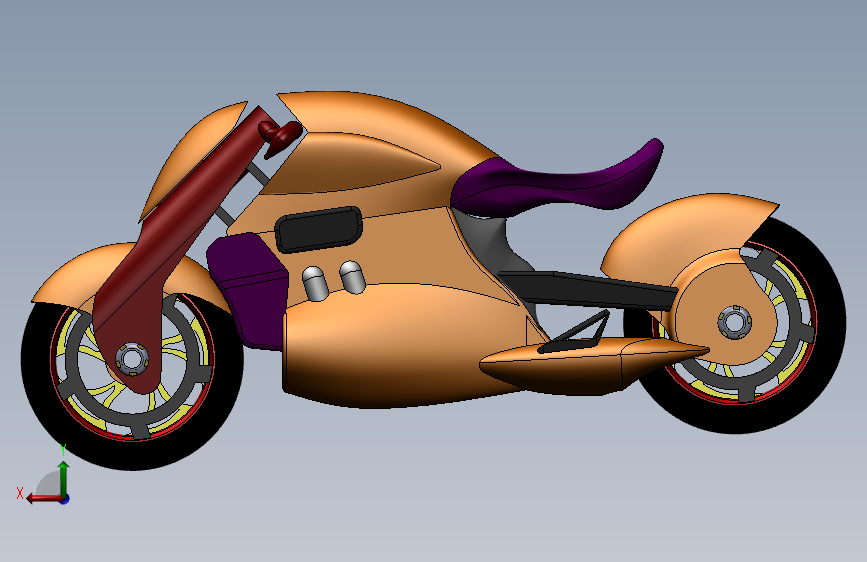Select the lower engine fairing

click(398, 348)
